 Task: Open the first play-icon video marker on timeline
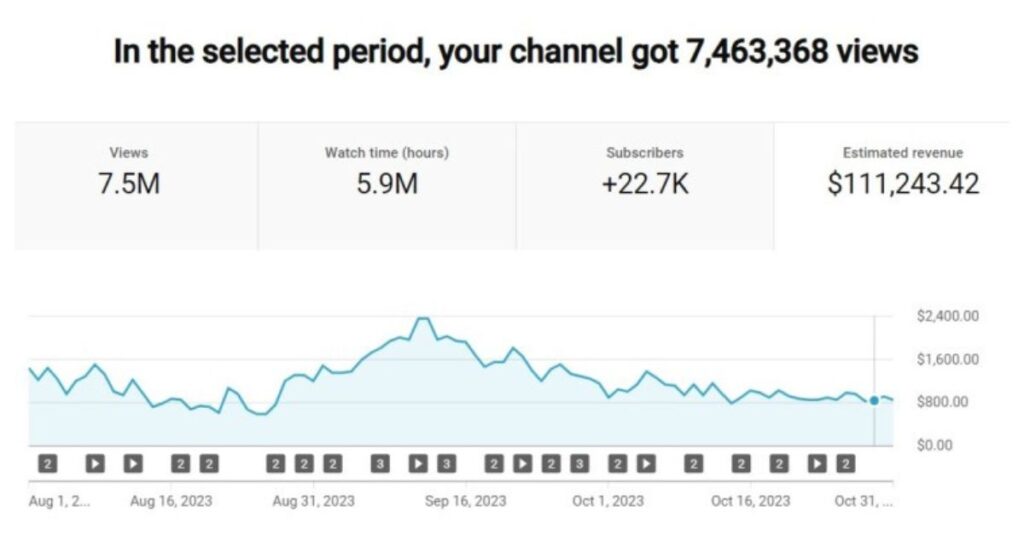coord(95,464)
